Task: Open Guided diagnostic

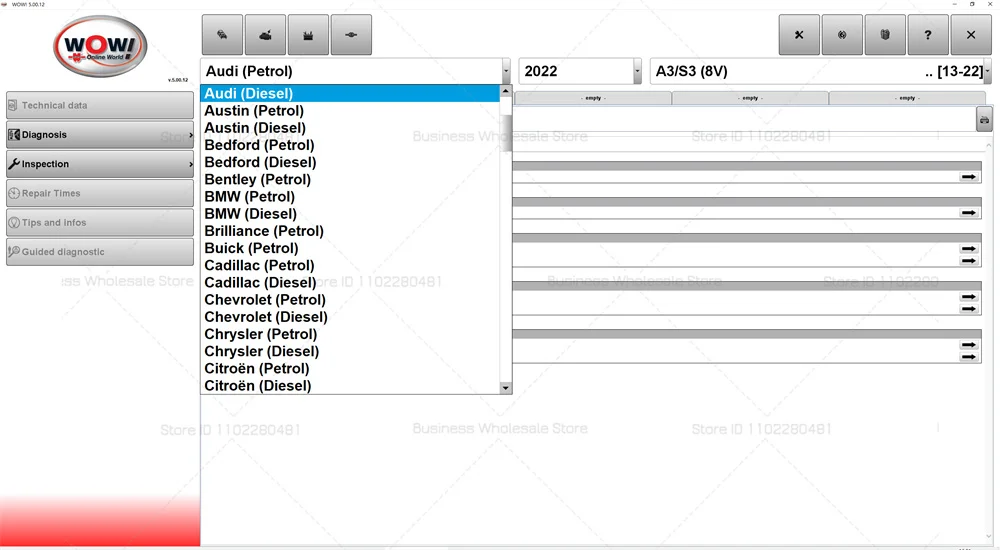Action: [x=100, y=252]
